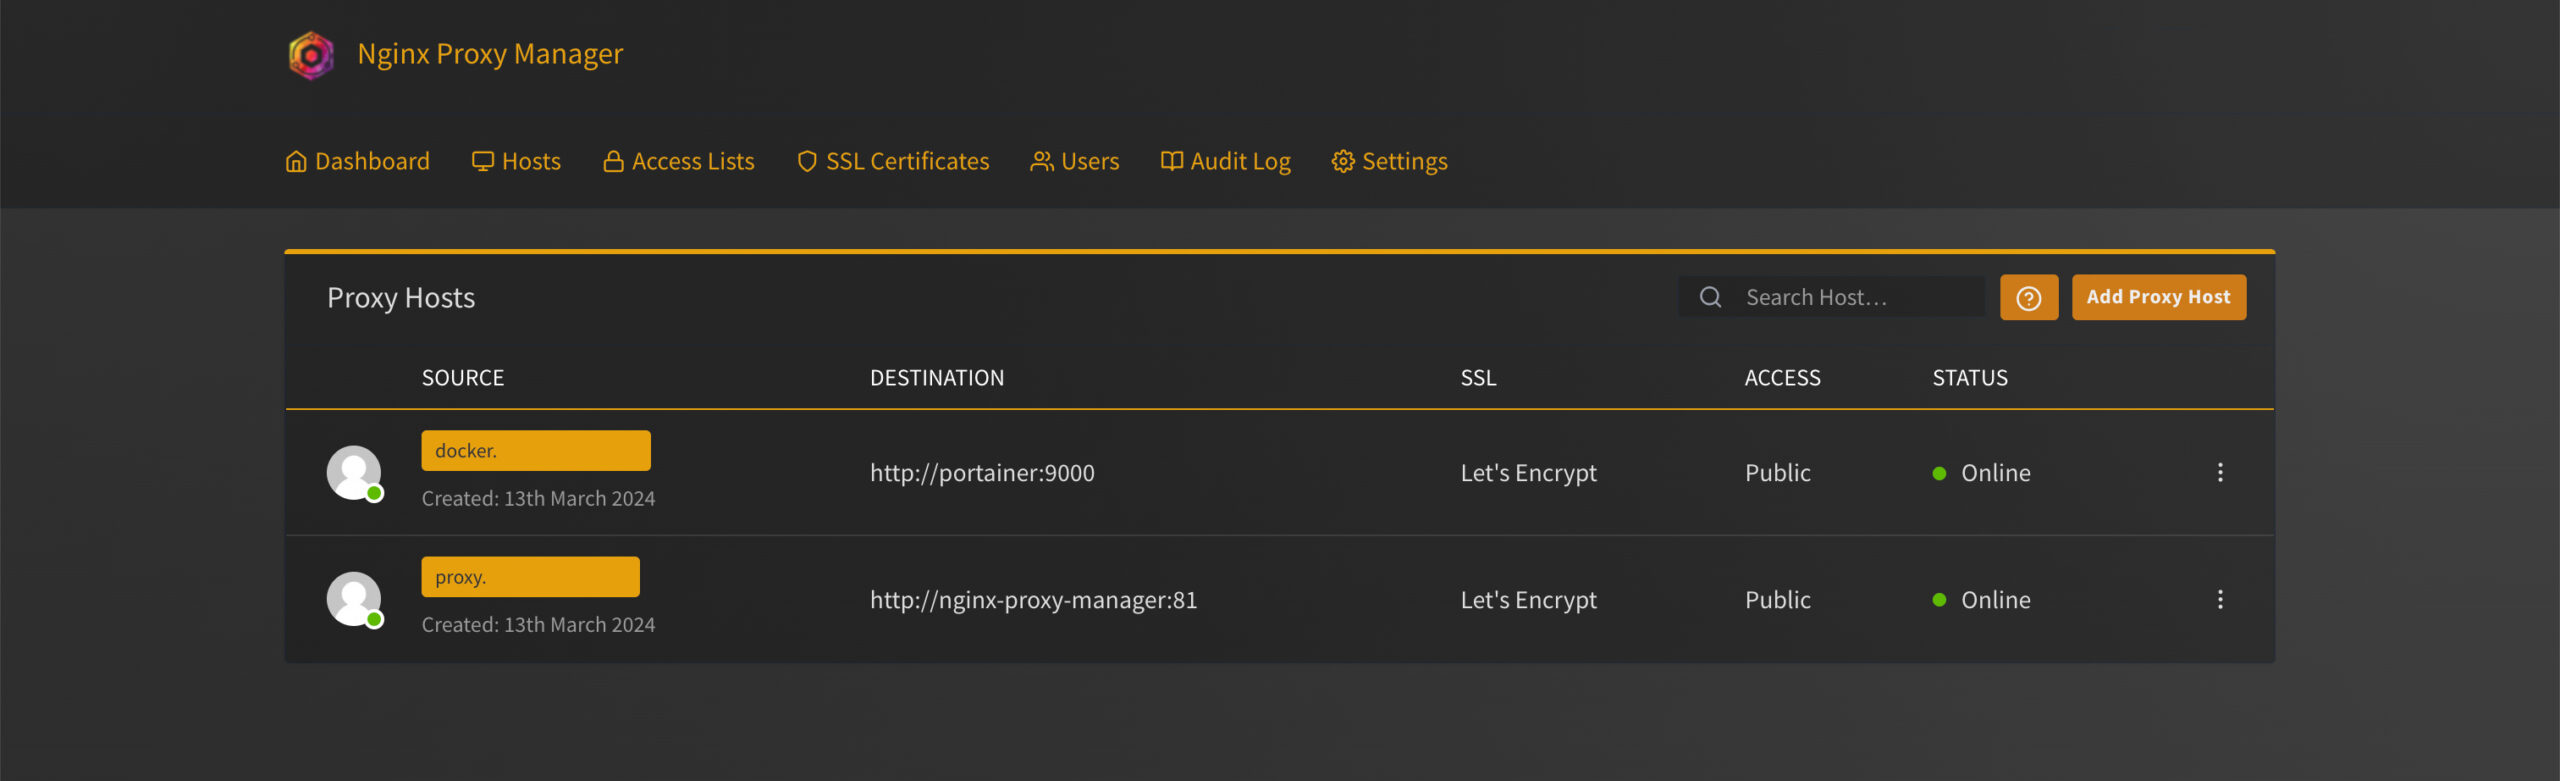2560x781 pixels.
Task: Click Let's Encrypt in portainer row
Action: click(x=1529, y=473)
